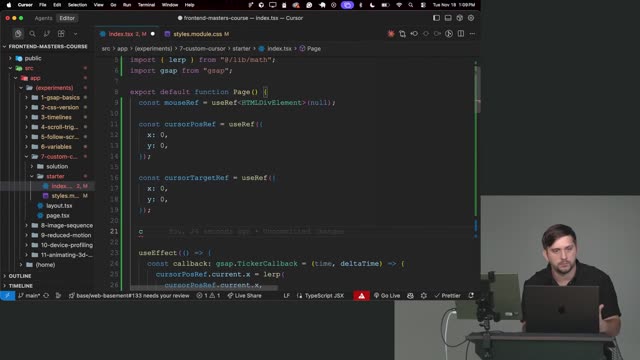This screenshot has width=640, height=360.
Task: Click the Page symbol breadcrumb
Action: coord(310,49)
